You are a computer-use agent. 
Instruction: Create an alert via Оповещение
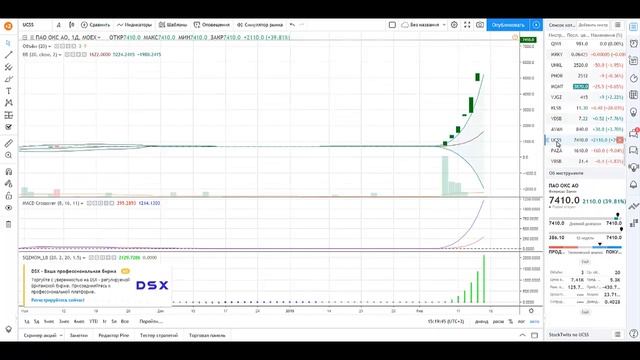coord(212,25)
